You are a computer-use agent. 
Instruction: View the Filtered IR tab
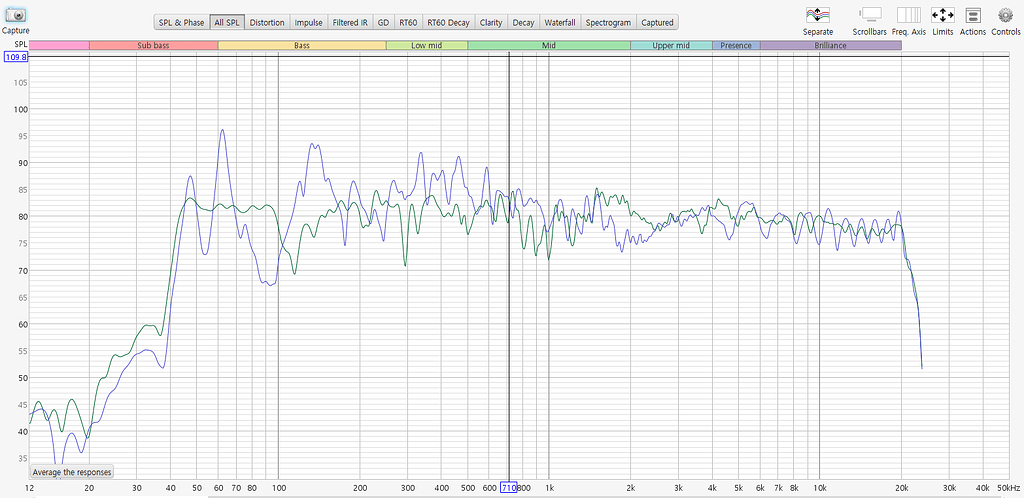pyautogui.click(x=350, y=22)
